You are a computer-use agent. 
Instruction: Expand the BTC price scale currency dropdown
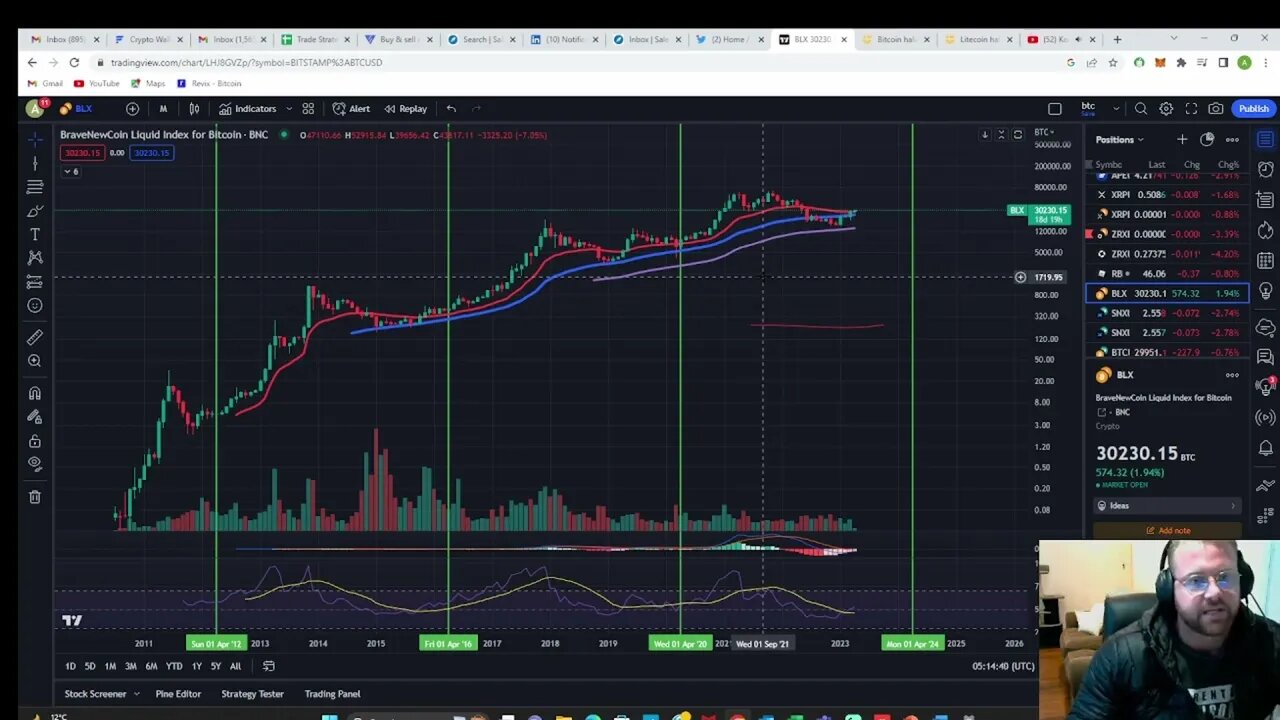click(x=1044, y=132)
